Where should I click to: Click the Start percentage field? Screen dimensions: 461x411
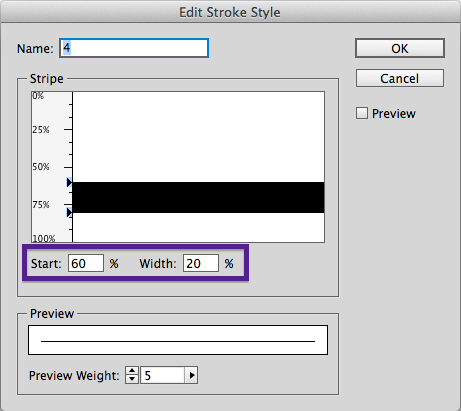(x=86, y=263)
